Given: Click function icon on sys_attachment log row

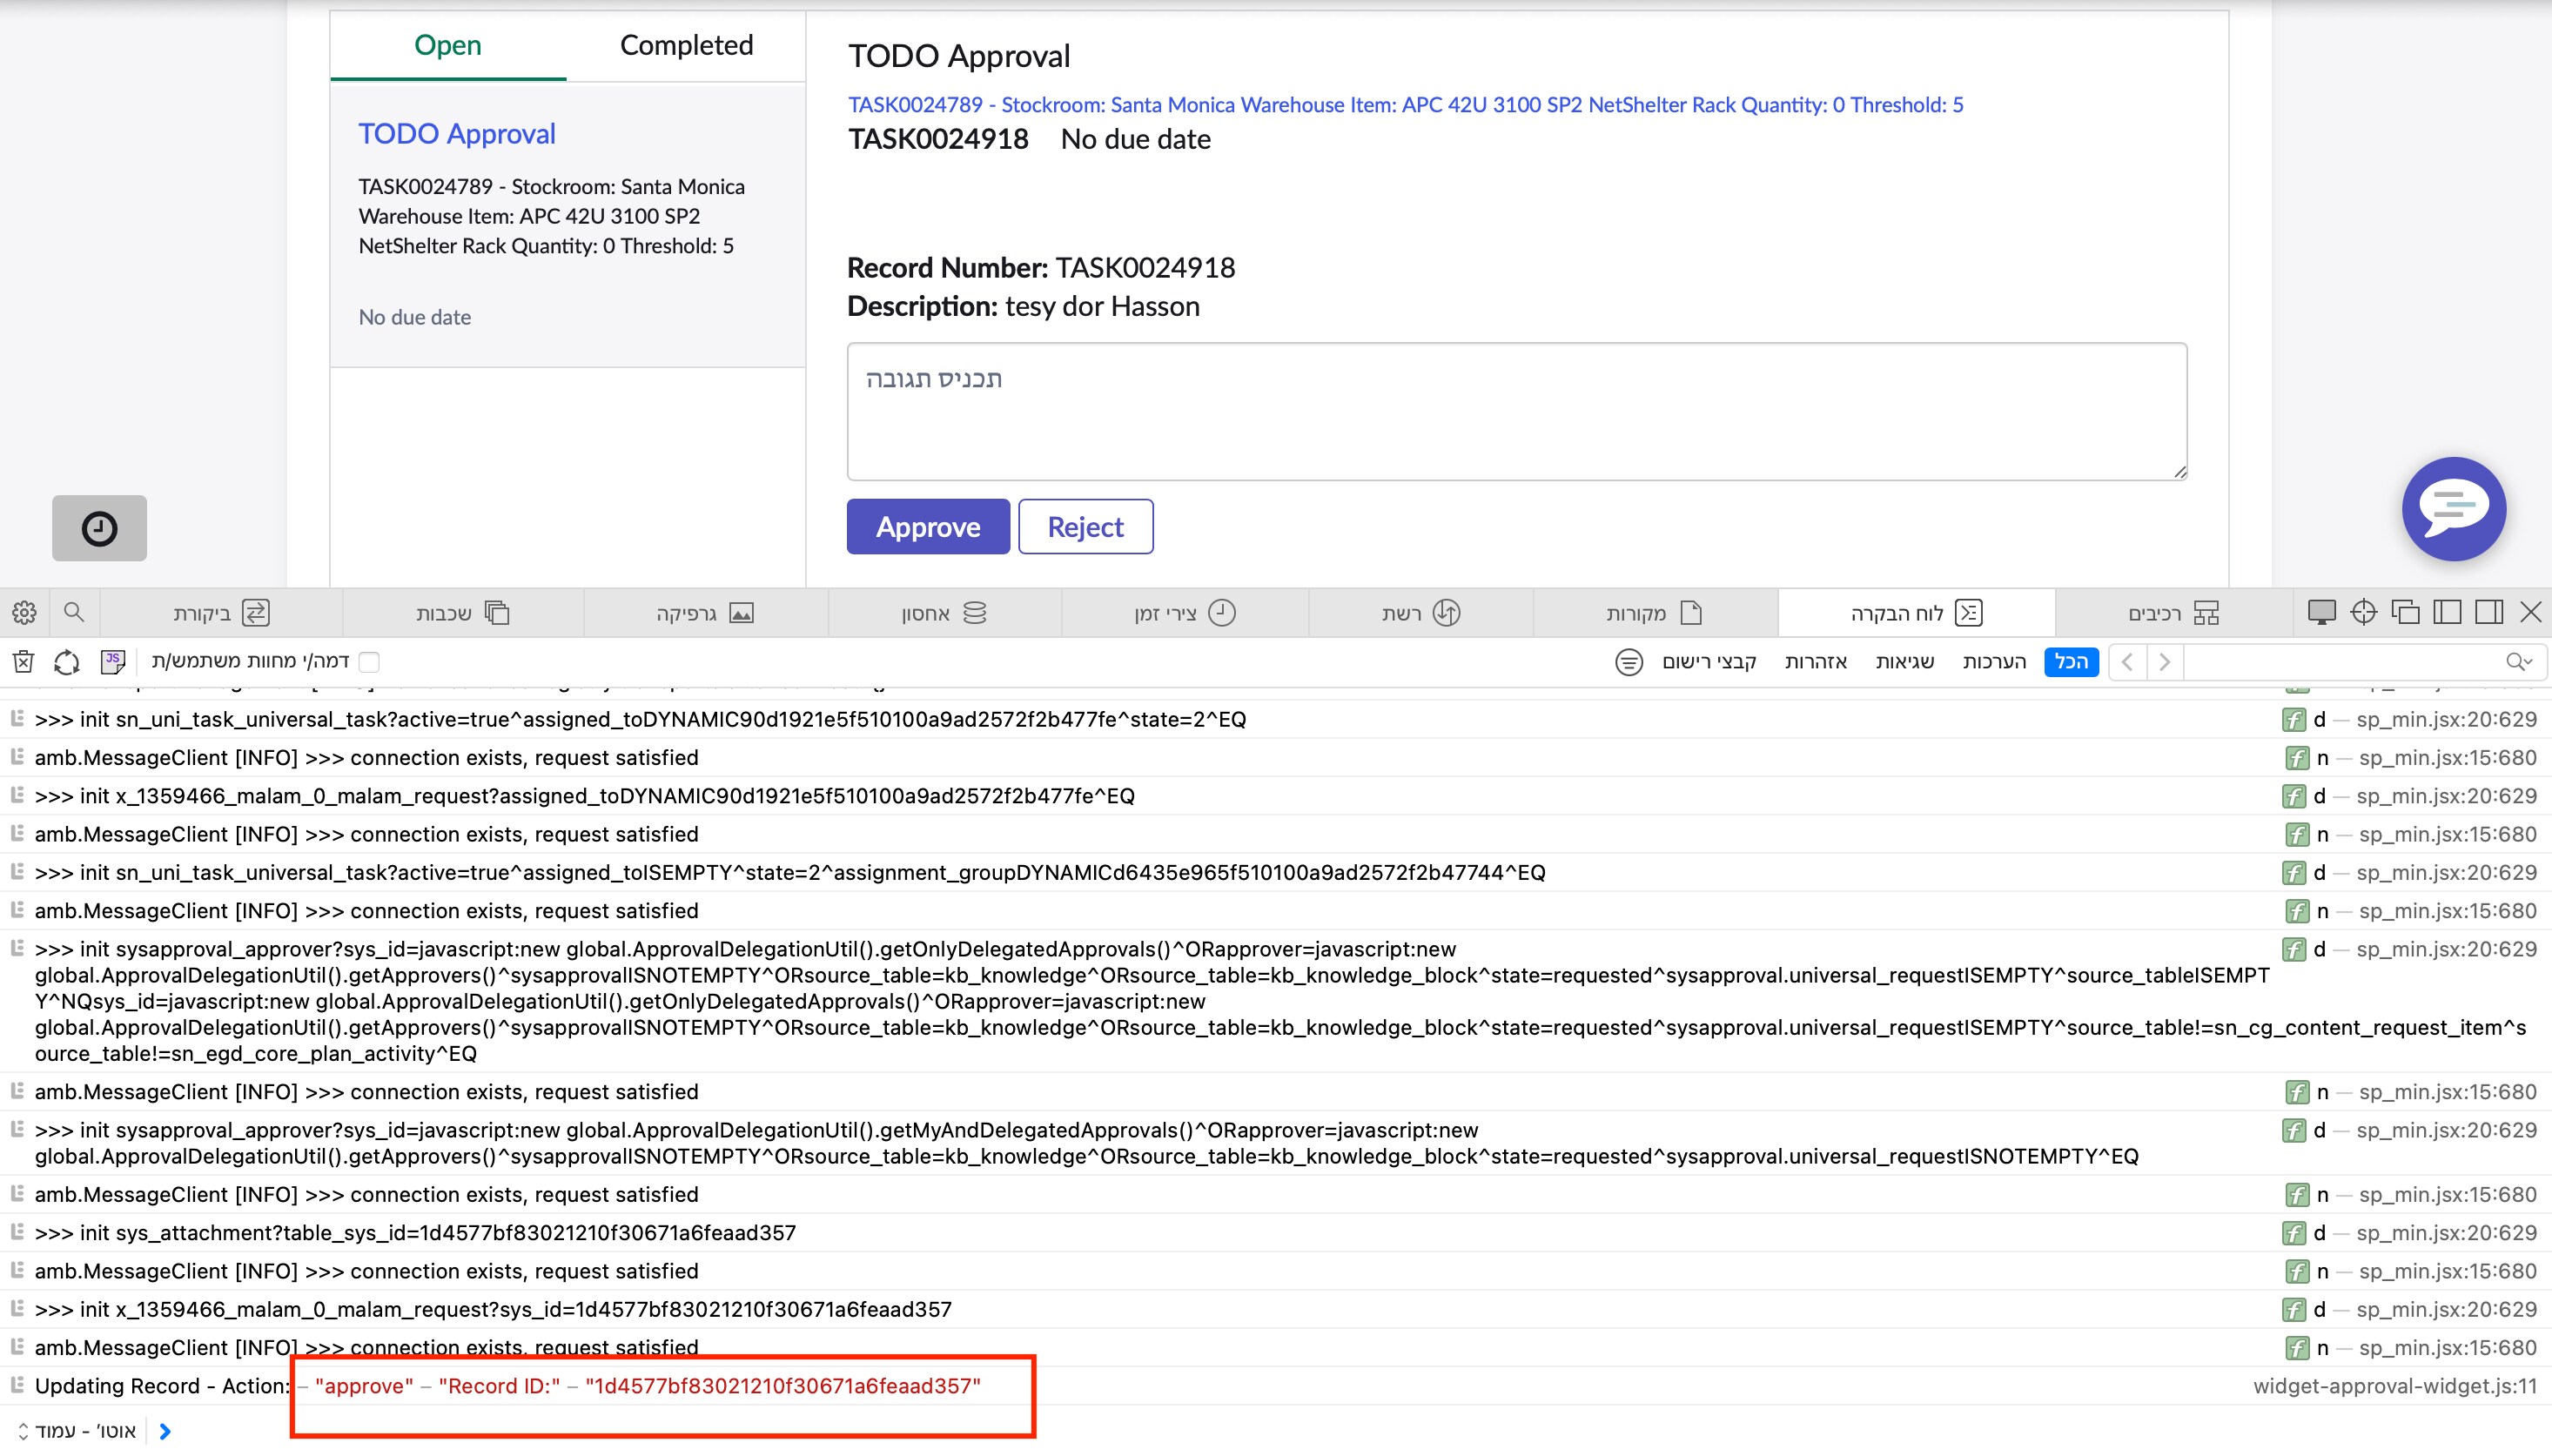Looking at the screenshot, I should [2294, 1232].
